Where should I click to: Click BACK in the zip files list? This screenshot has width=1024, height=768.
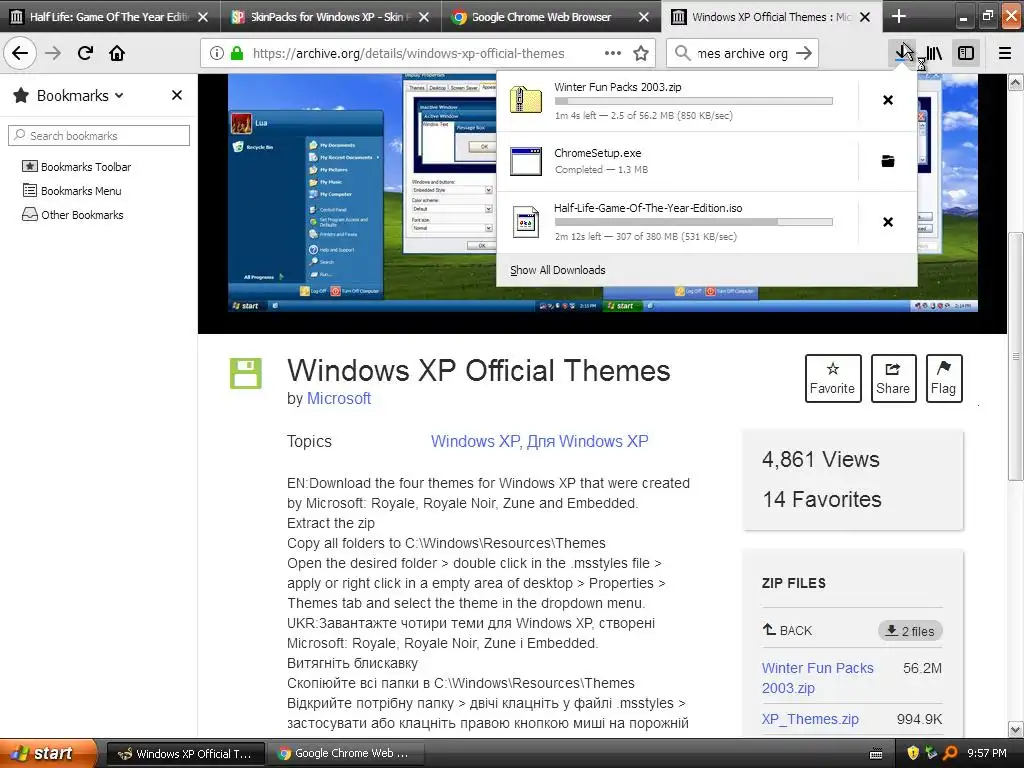[x=788, y=630]
